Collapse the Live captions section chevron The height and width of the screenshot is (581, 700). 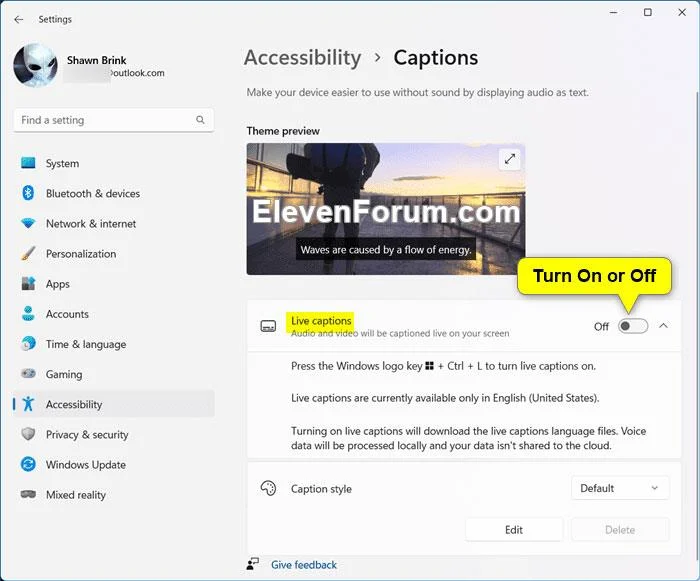(x=663, y=326)
